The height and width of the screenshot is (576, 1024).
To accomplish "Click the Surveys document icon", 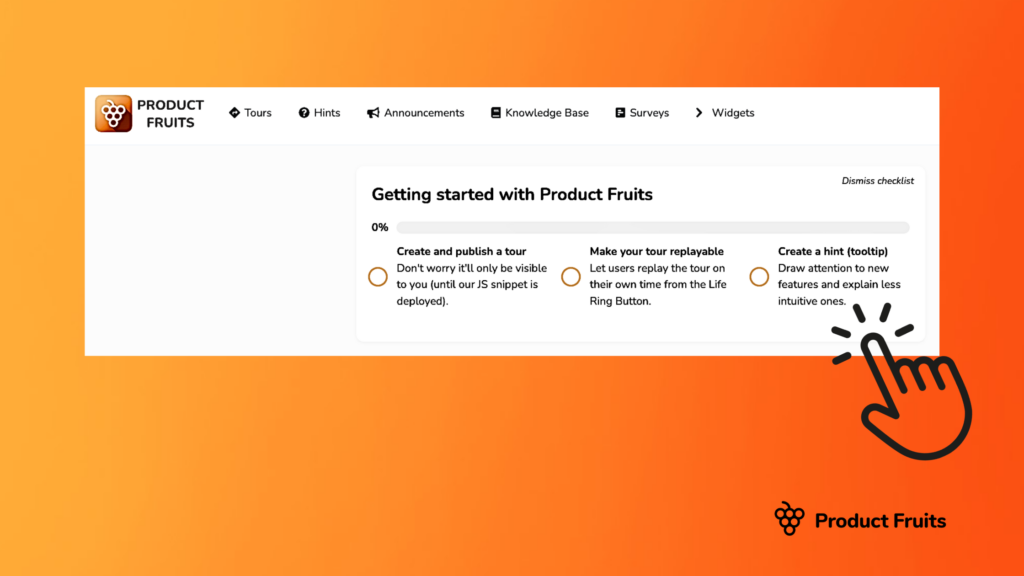I will [x=619, y=112].
